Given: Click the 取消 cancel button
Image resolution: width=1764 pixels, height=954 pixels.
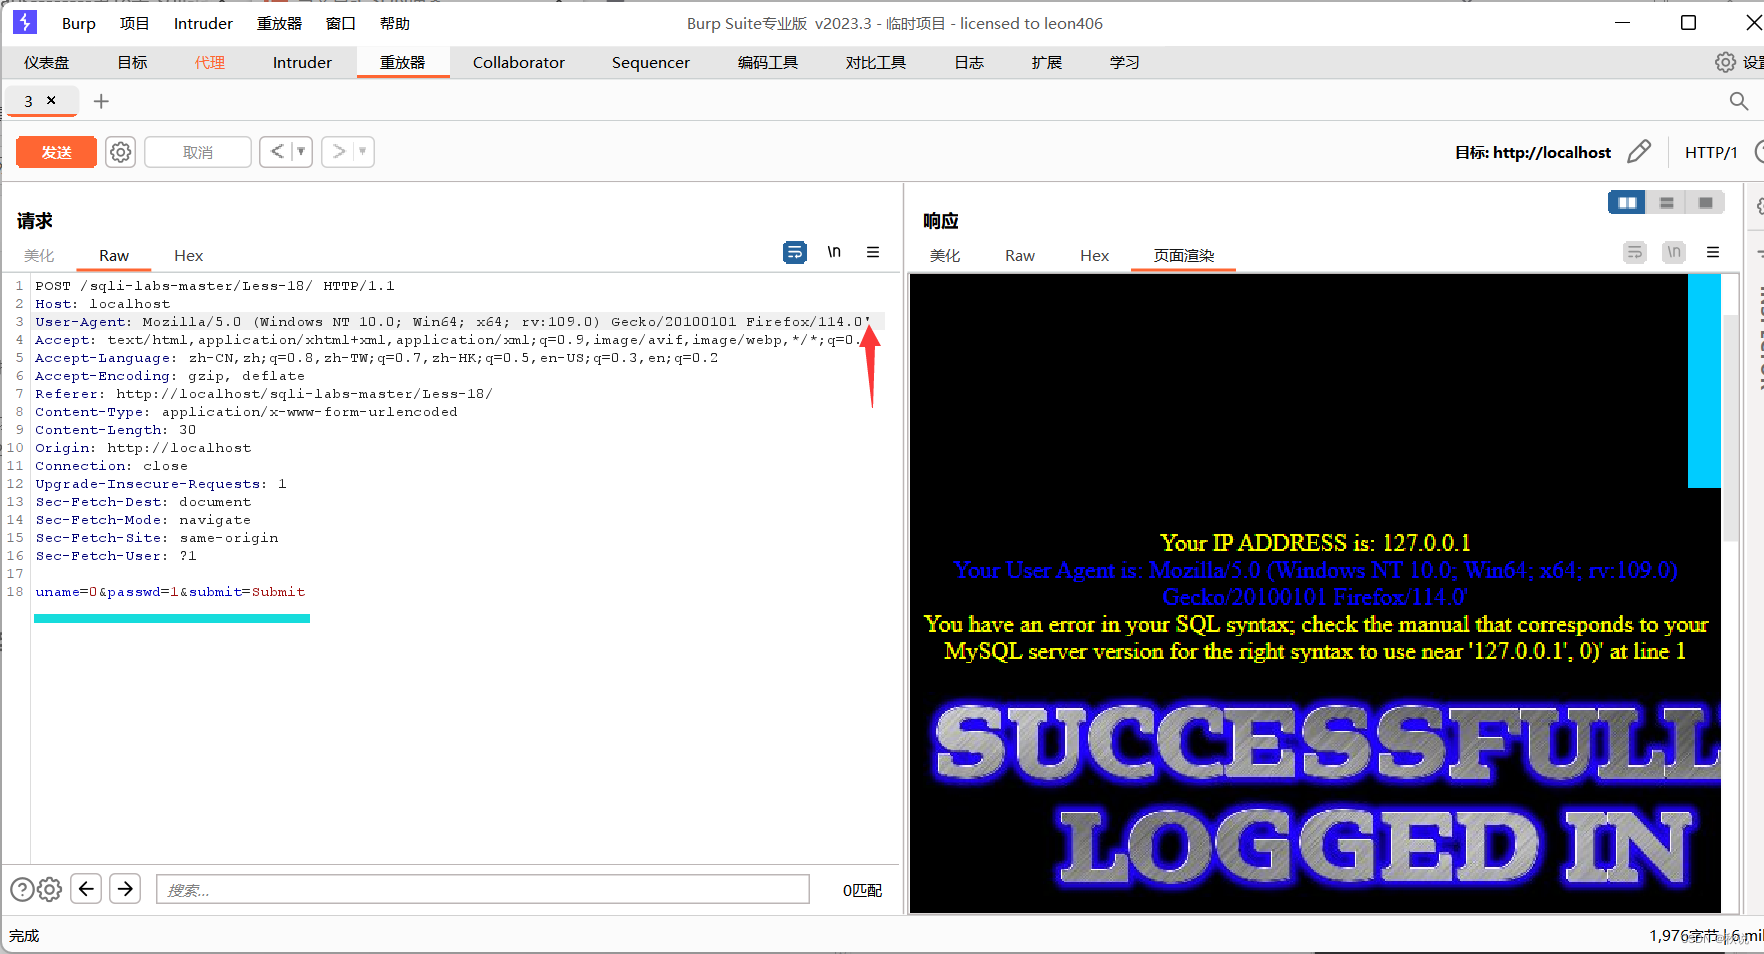Looking at the screenshot, I should coord(198,152).
